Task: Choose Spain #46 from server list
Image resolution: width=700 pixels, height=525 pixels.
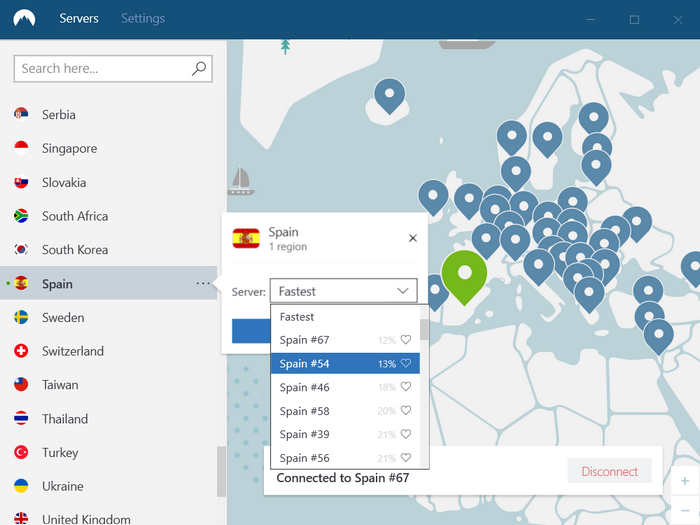Action: (x=345, y=387)
